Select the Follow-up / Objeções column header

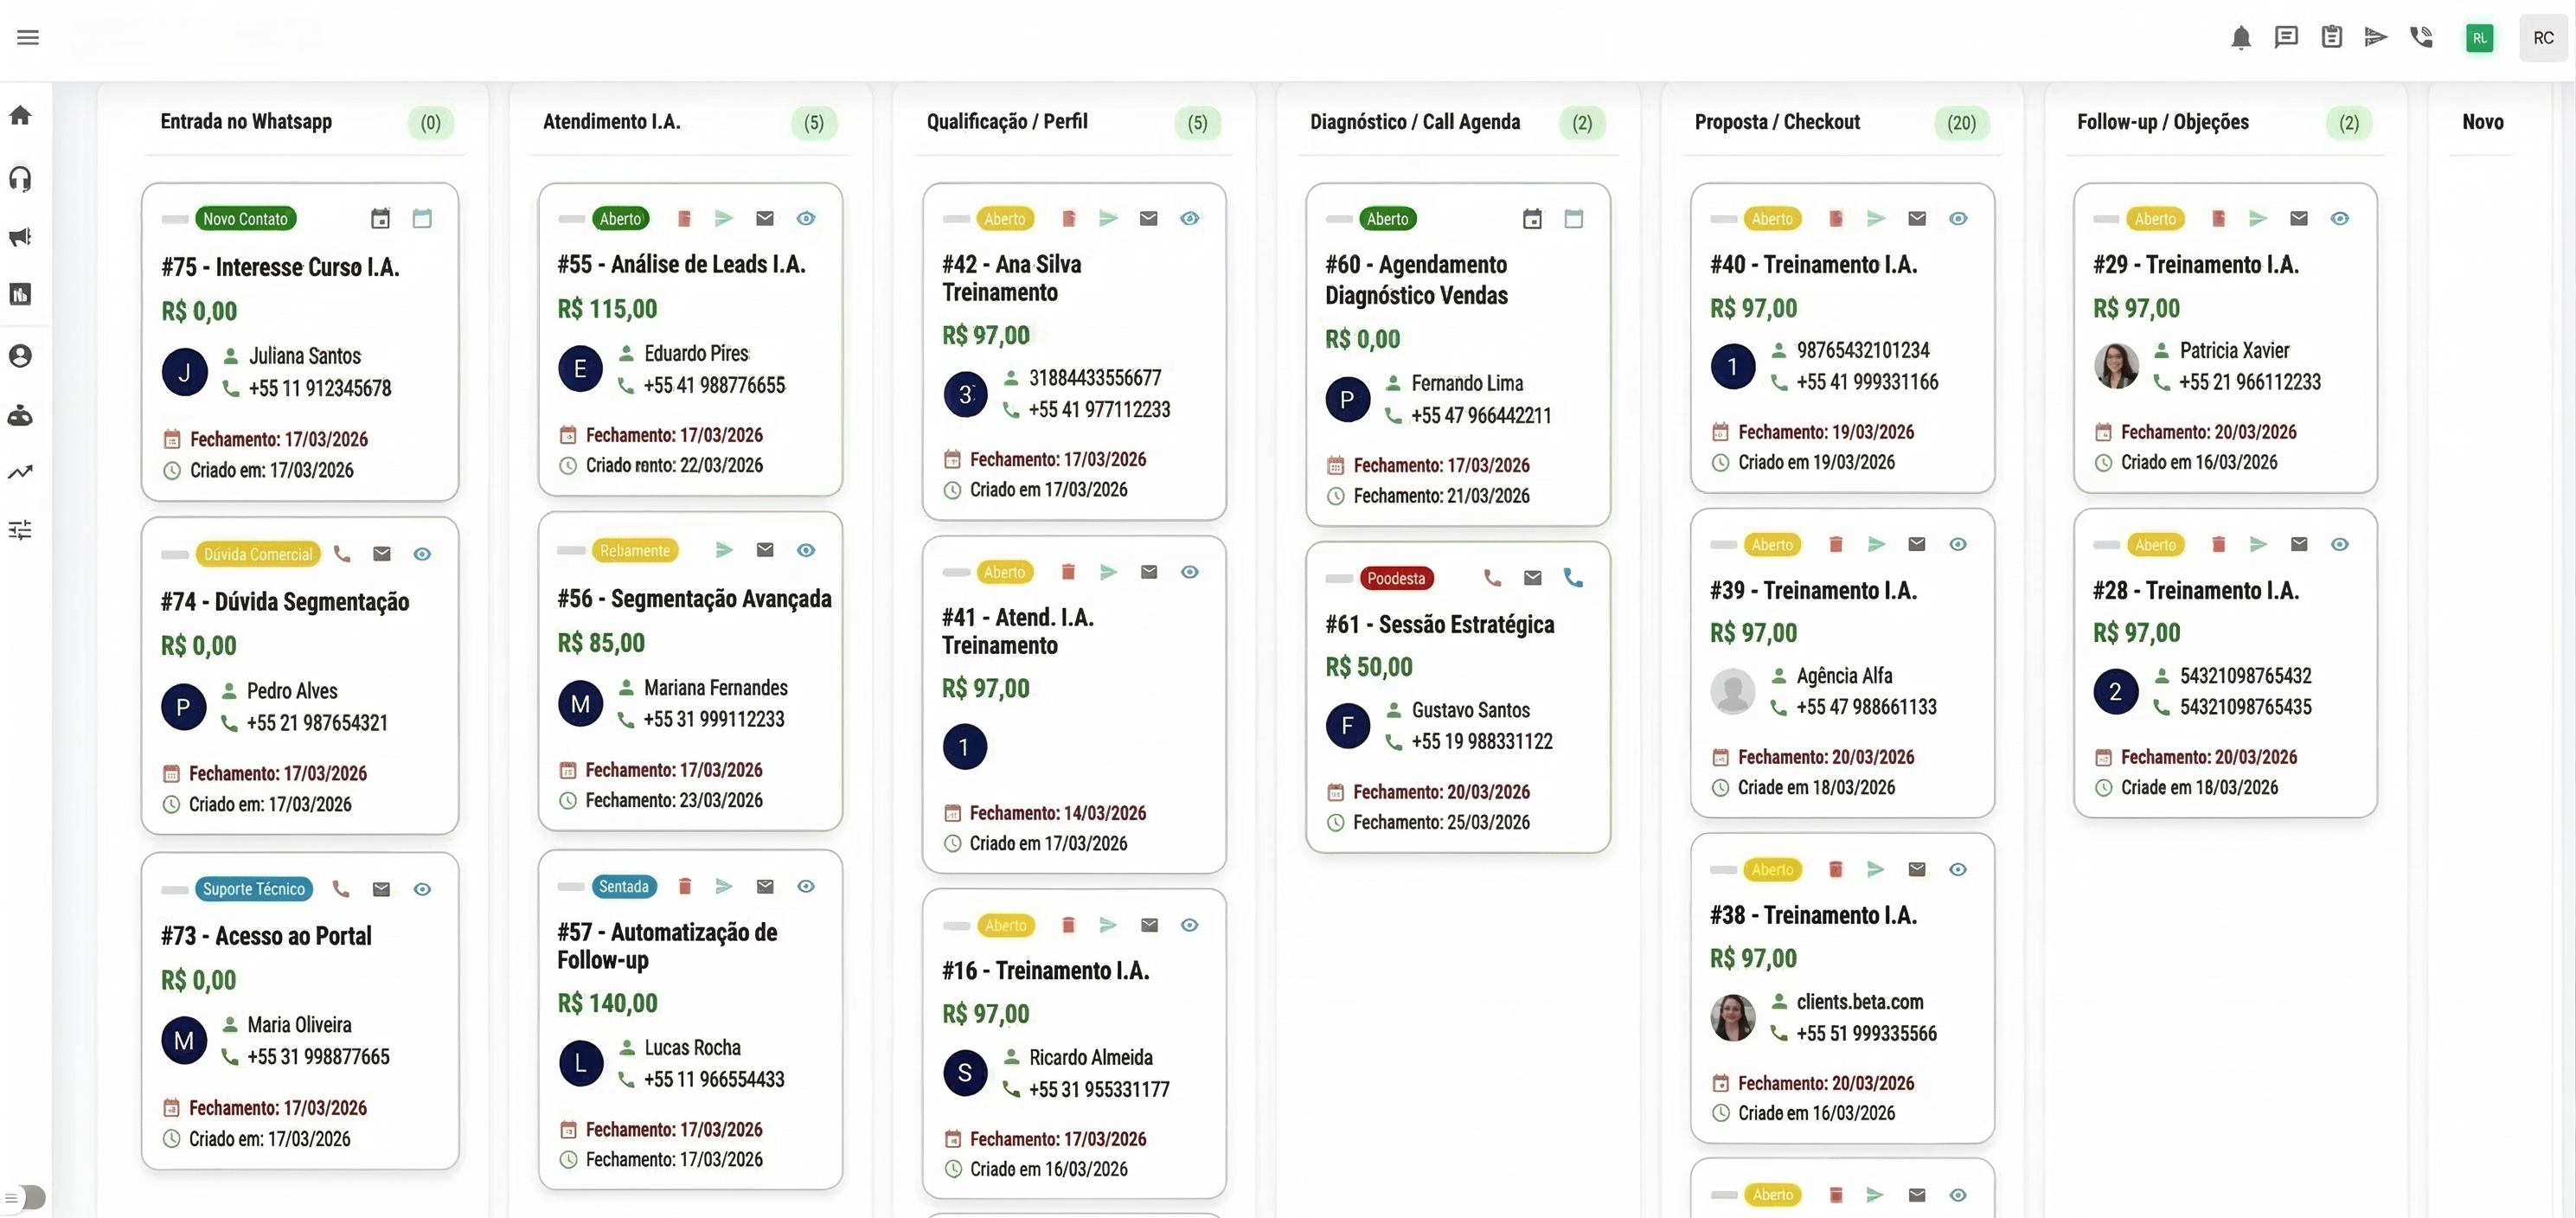pos(2162,122)
